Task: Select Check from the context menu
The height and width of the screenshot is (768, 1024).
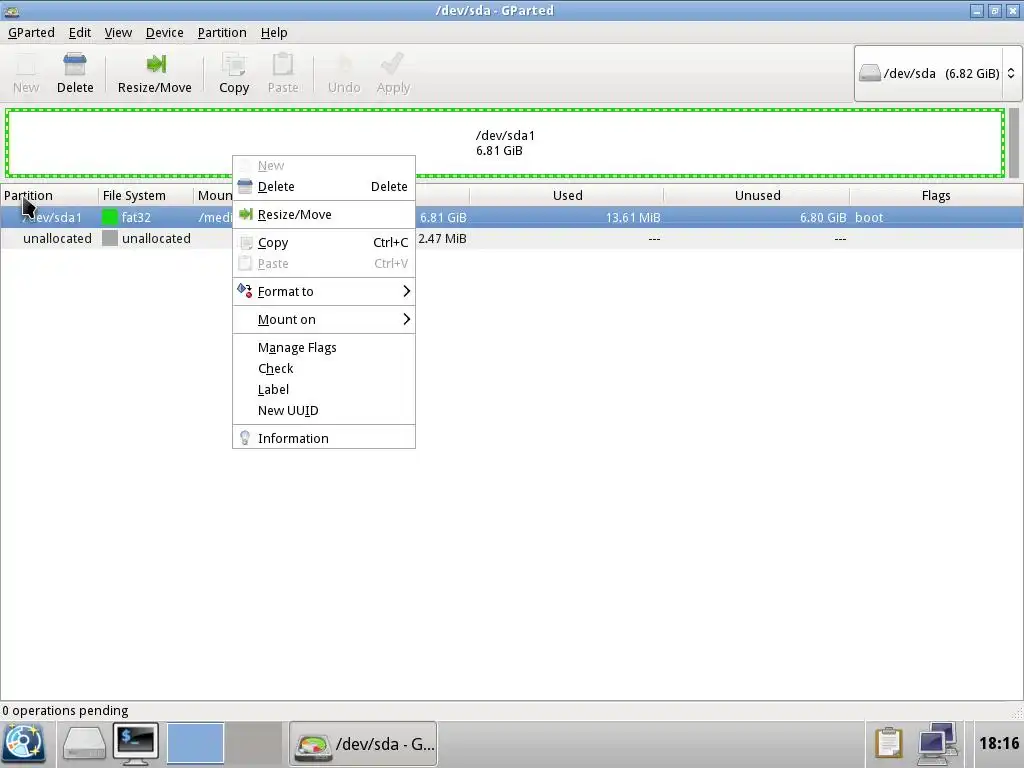Action: [324, 369]
